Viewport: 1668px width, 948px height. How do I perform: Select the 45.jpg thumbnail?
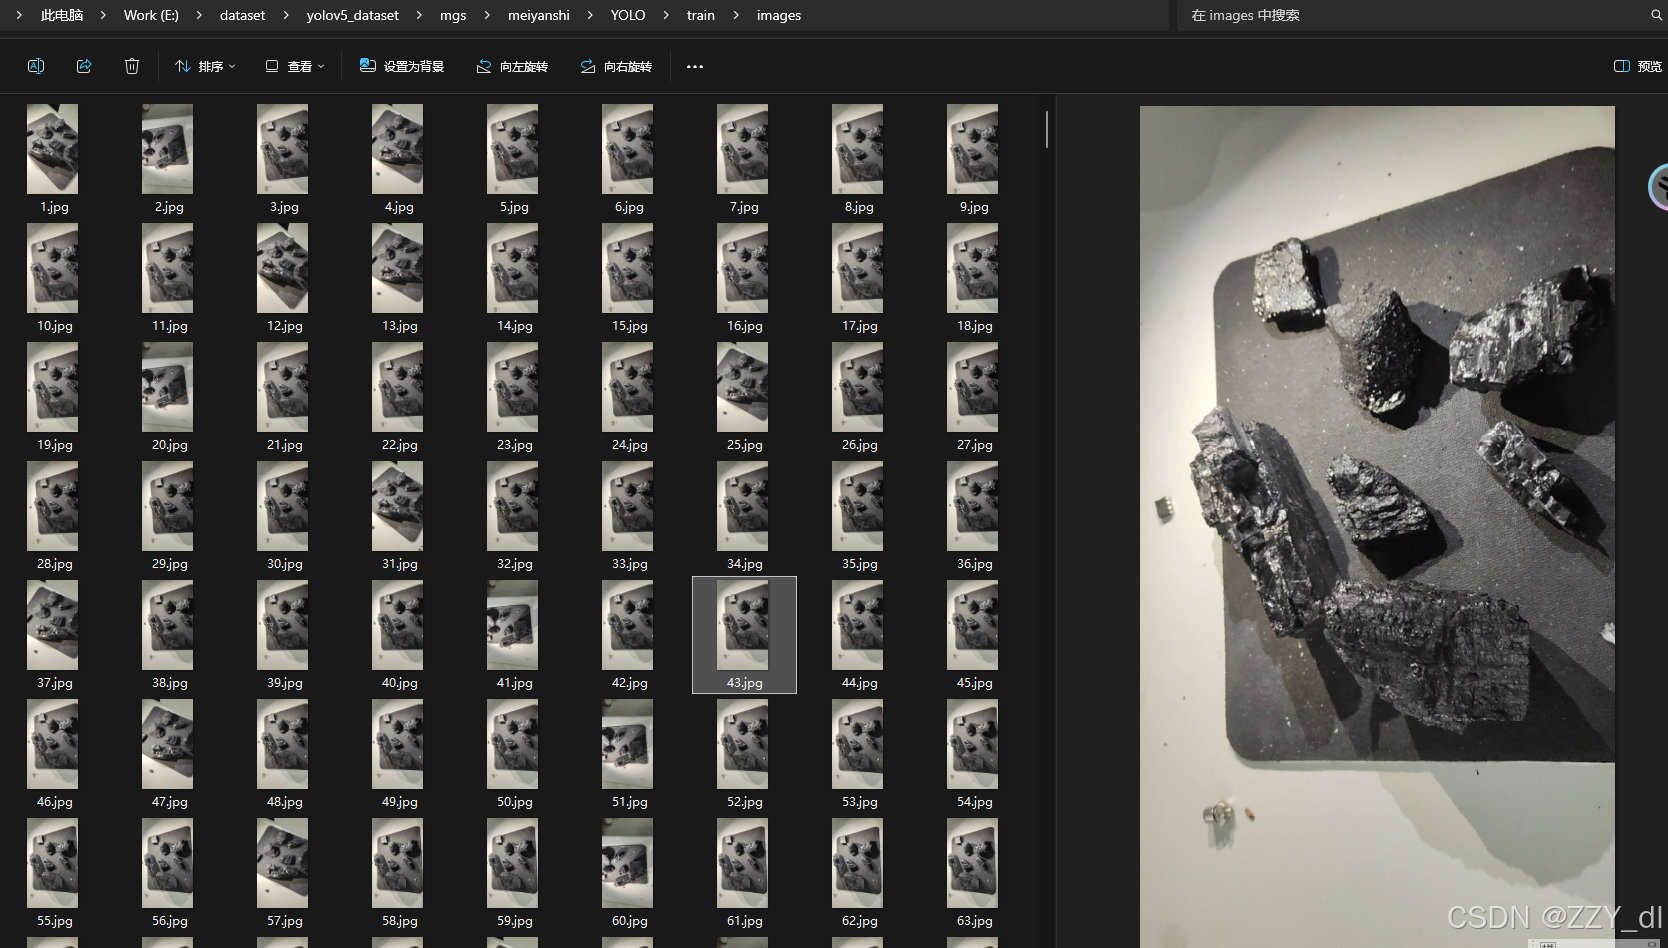point(972,625)
